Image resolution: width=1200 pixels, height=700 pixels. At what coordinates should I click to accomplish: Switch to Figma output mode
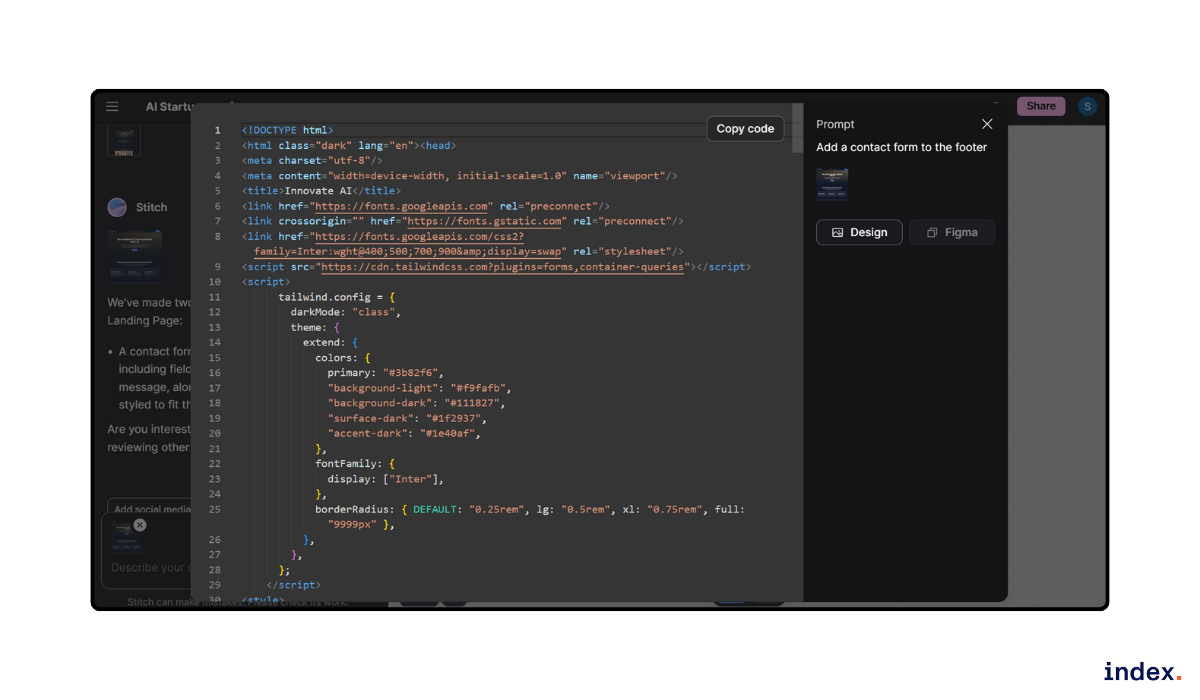pos(951,232)
